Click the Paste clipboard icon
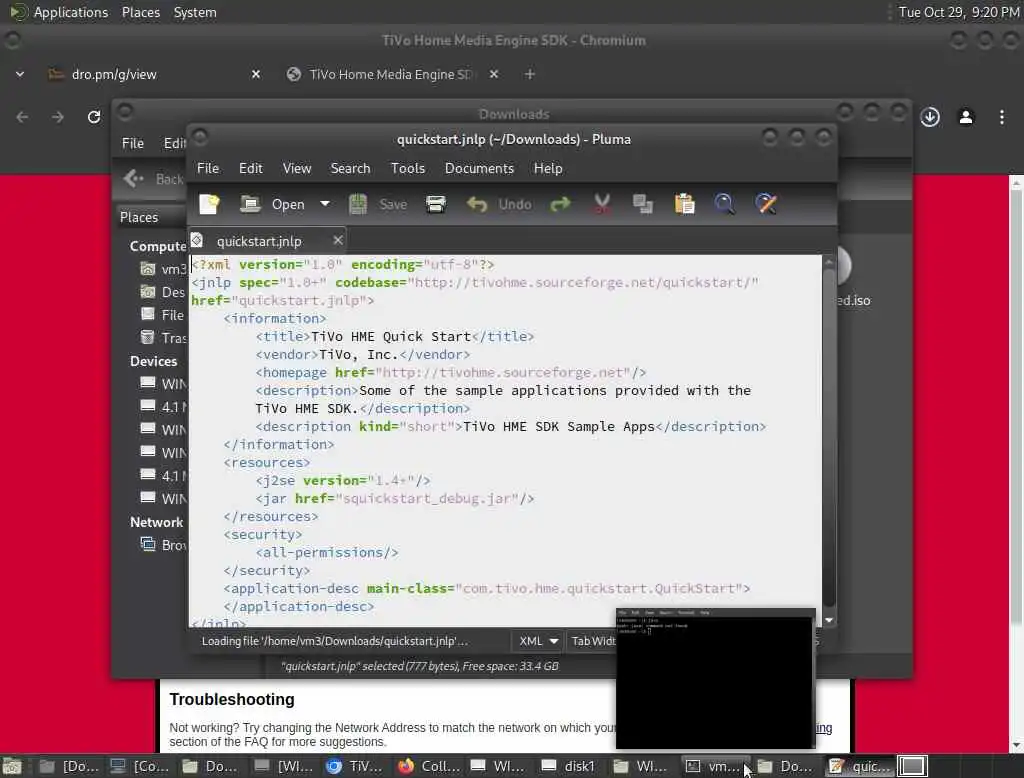 (684, 204)
